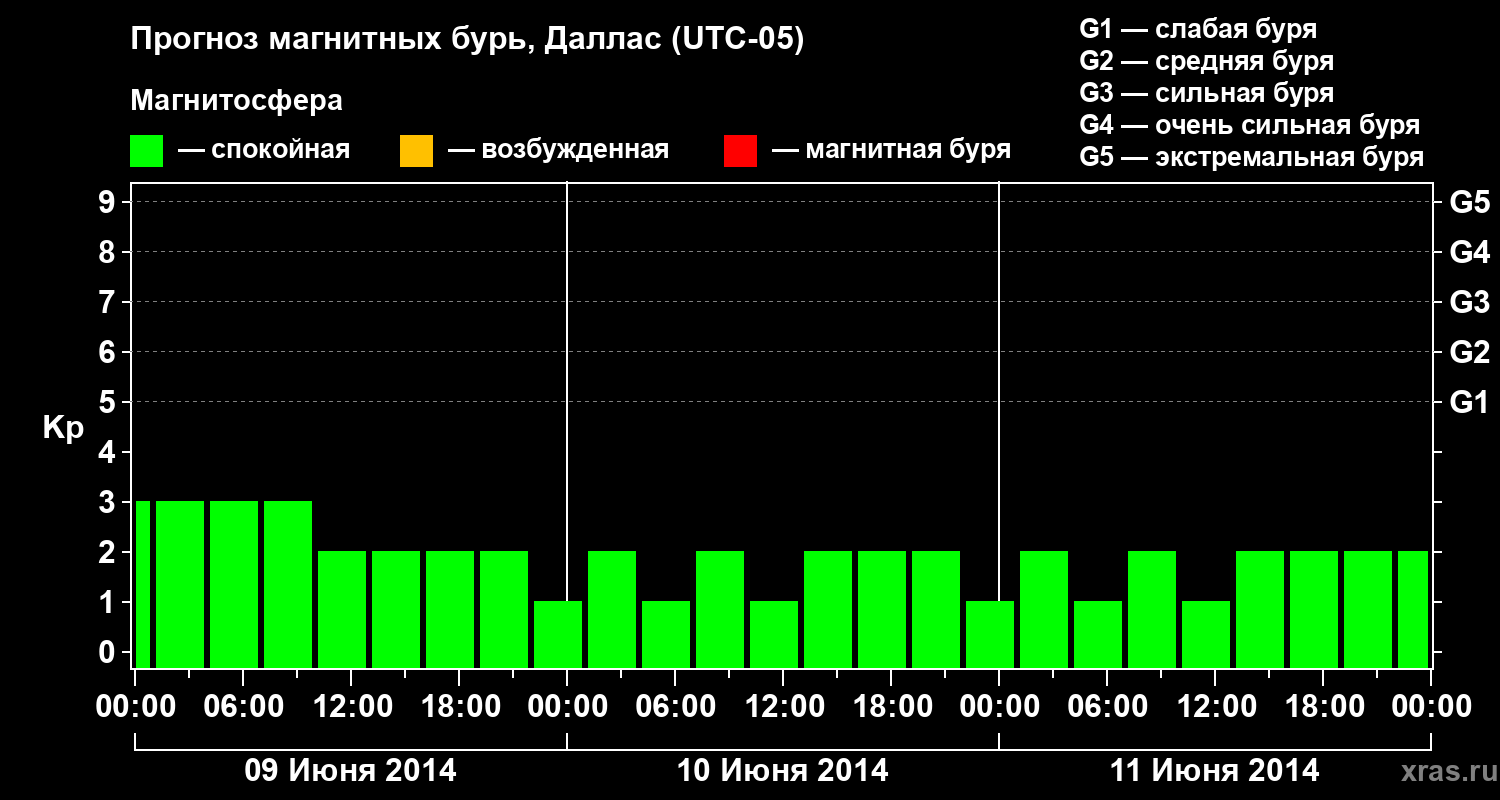Click the '10 Июня 2014' date label
This screenshot has width=1500, height=800.
click(783, 771)
